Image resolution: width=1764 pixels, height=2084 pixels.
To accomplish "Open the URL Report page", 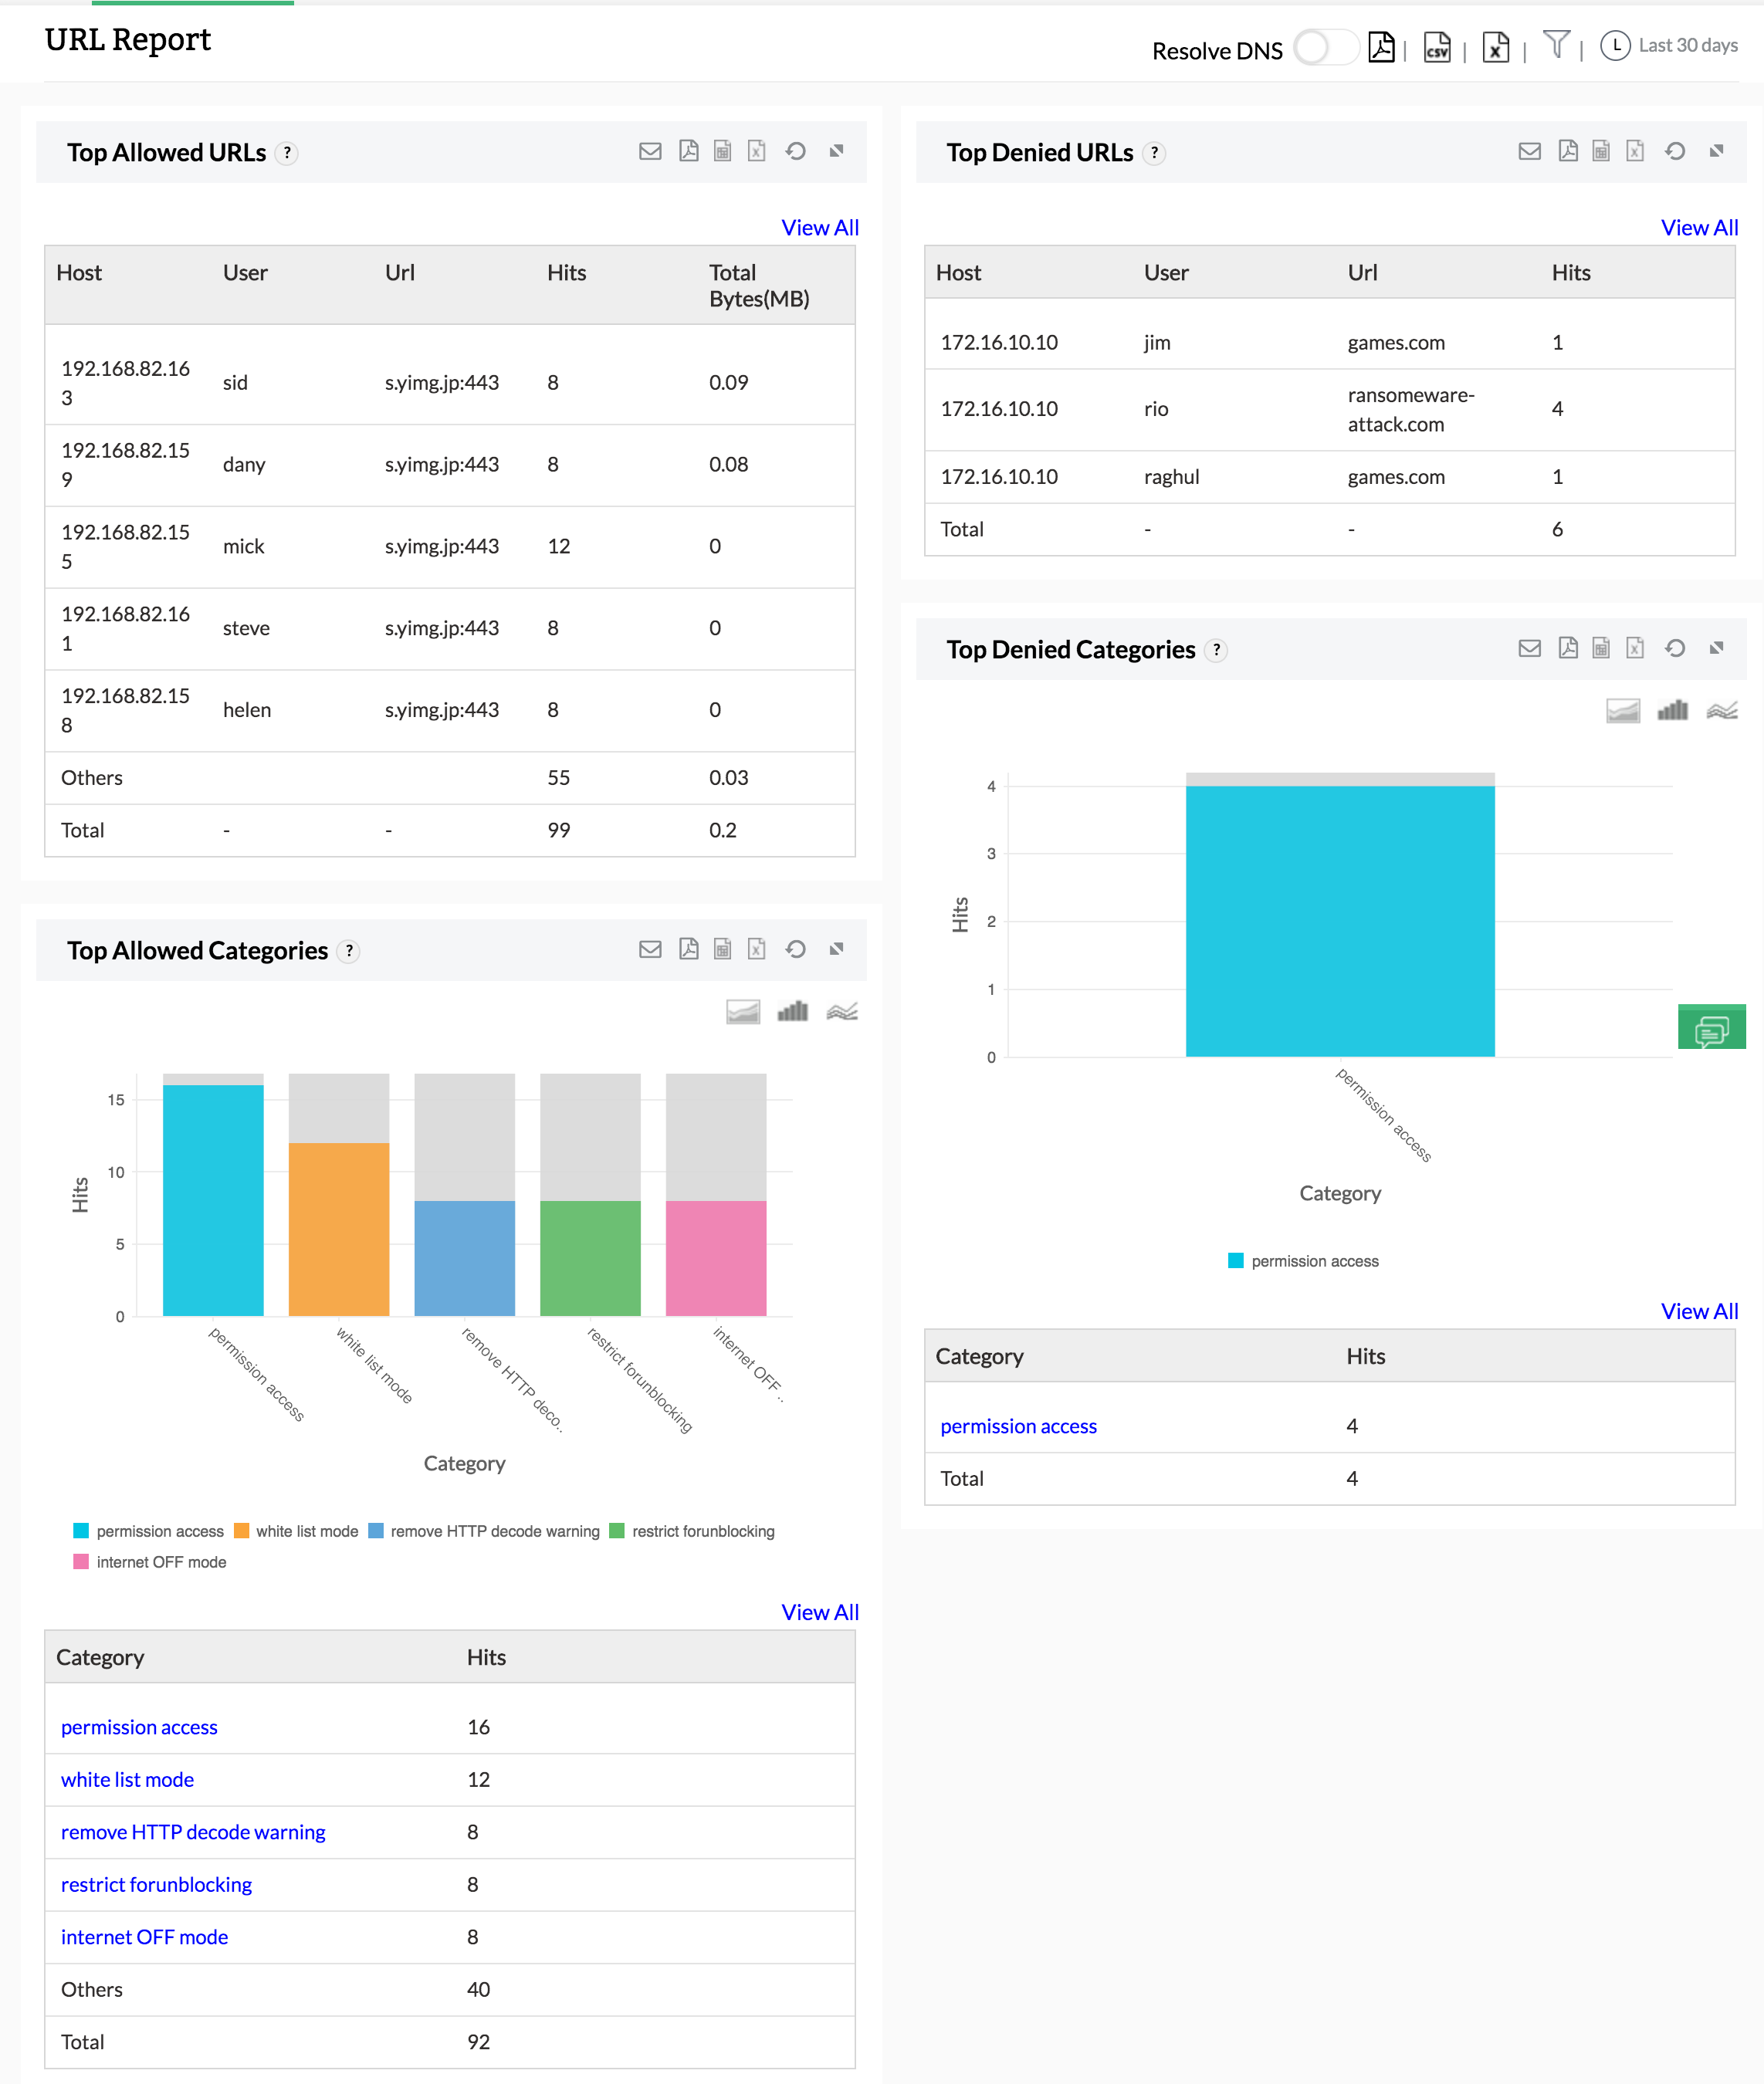I will pos(128,40).
